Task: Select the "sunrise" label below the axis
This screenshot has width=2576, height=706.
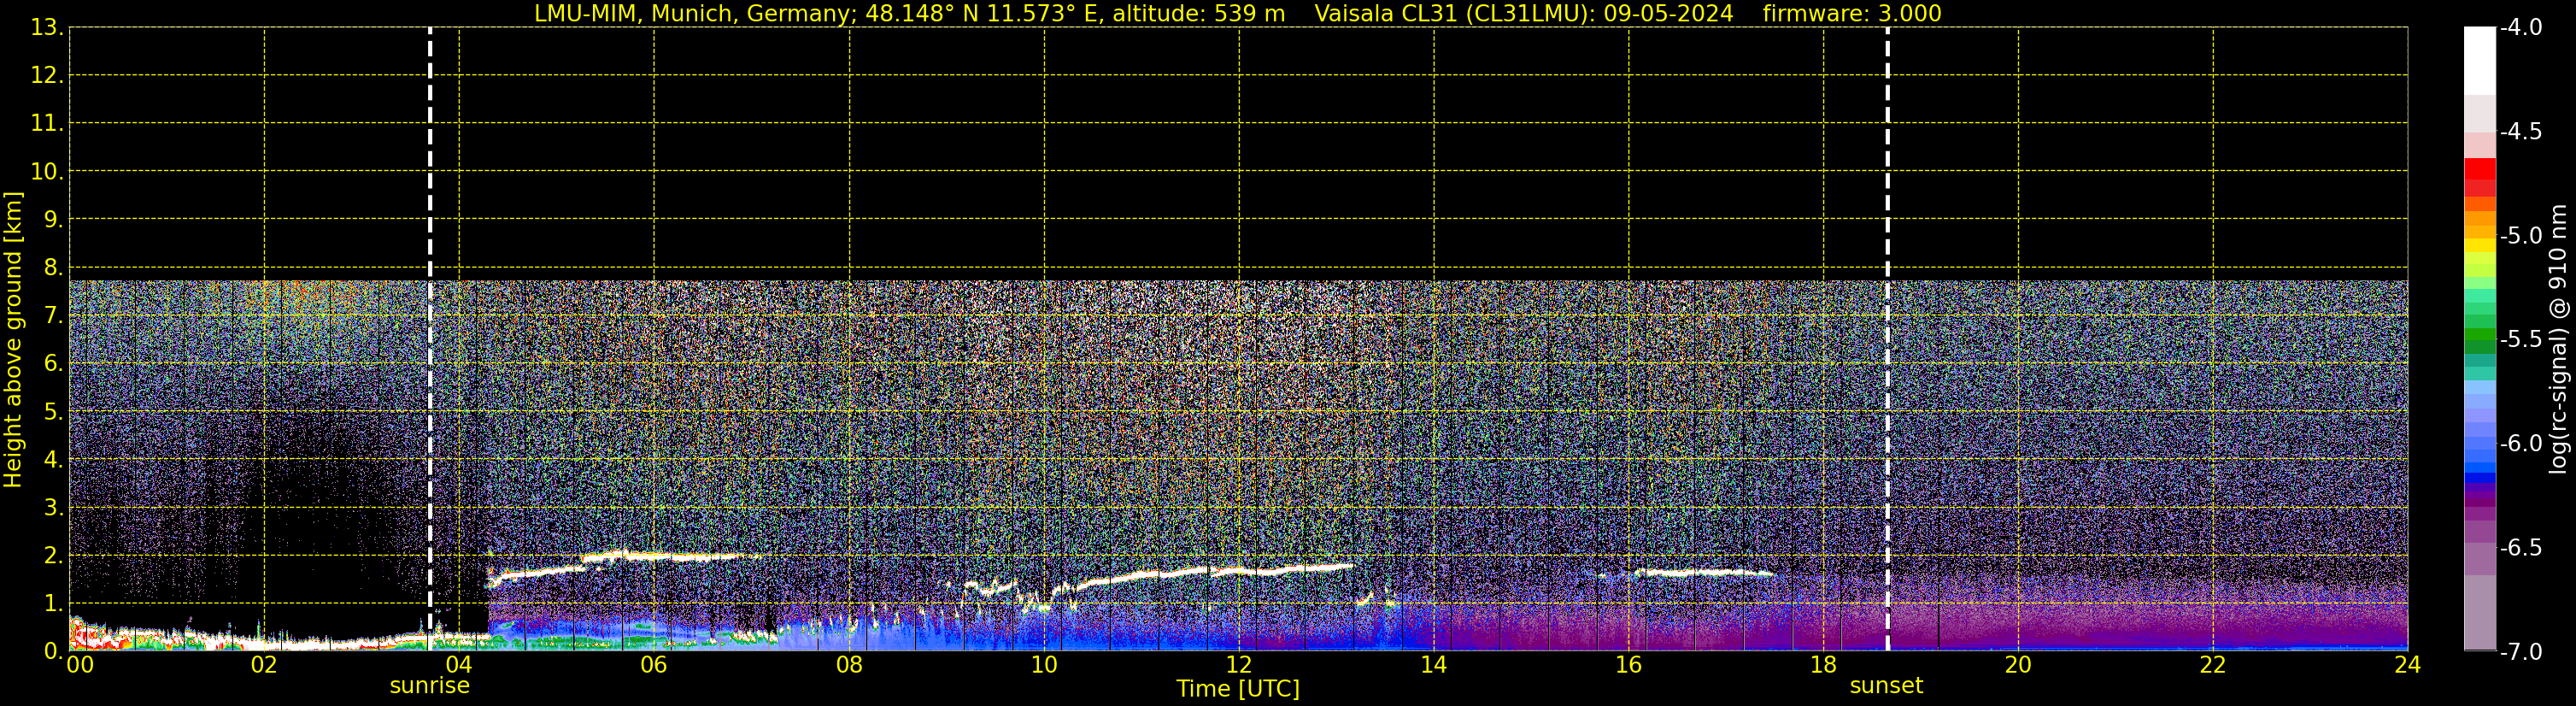Action: click(x=429, y=686)
